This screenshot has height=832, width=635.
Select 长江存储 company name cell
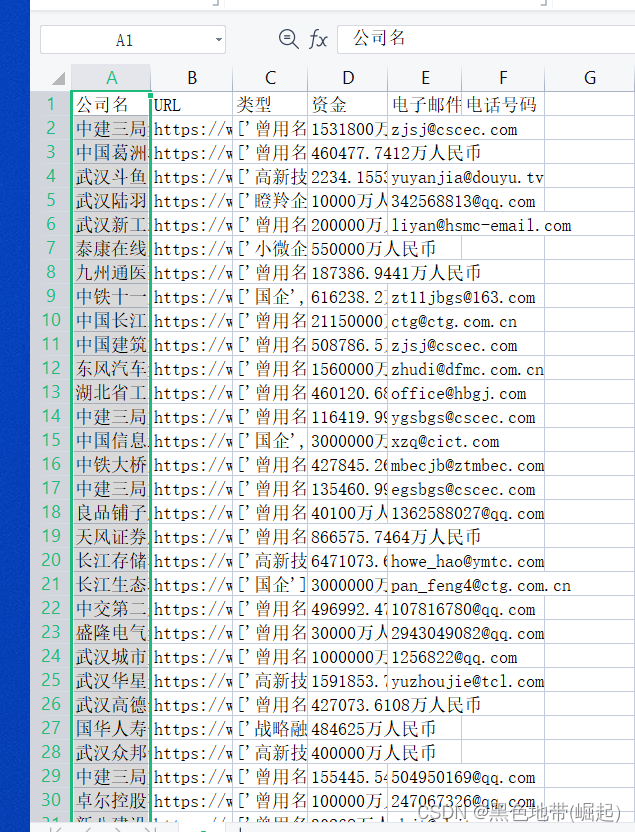point(111,560)
